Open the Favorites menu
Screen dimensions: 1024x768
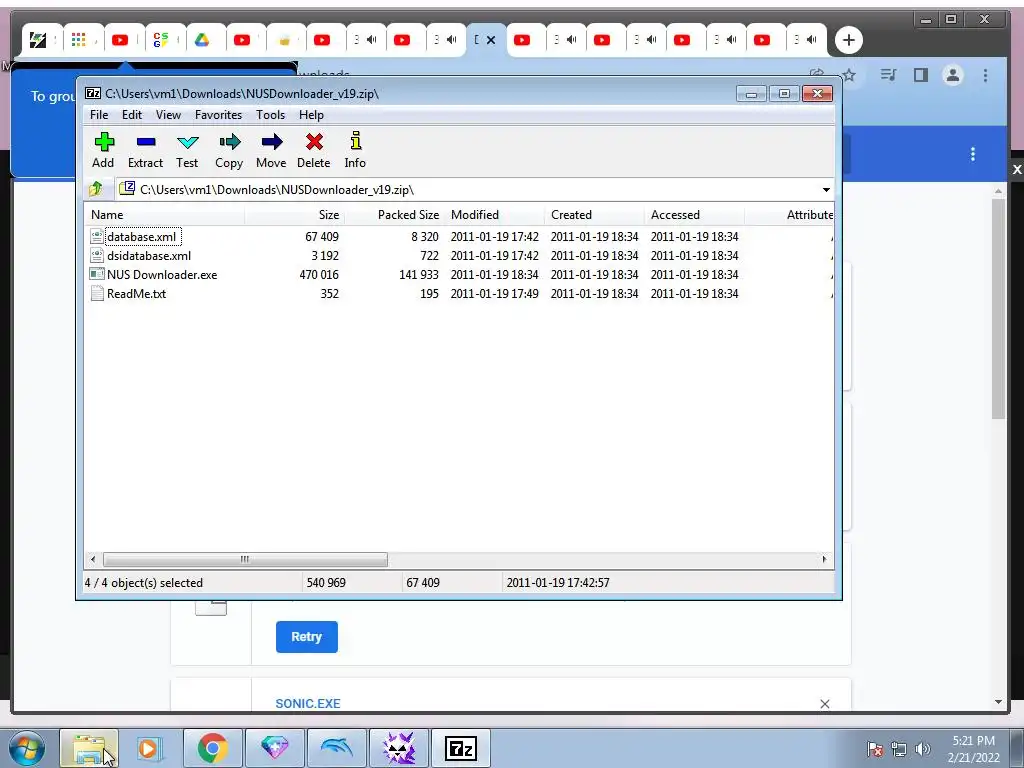[218, 115]
